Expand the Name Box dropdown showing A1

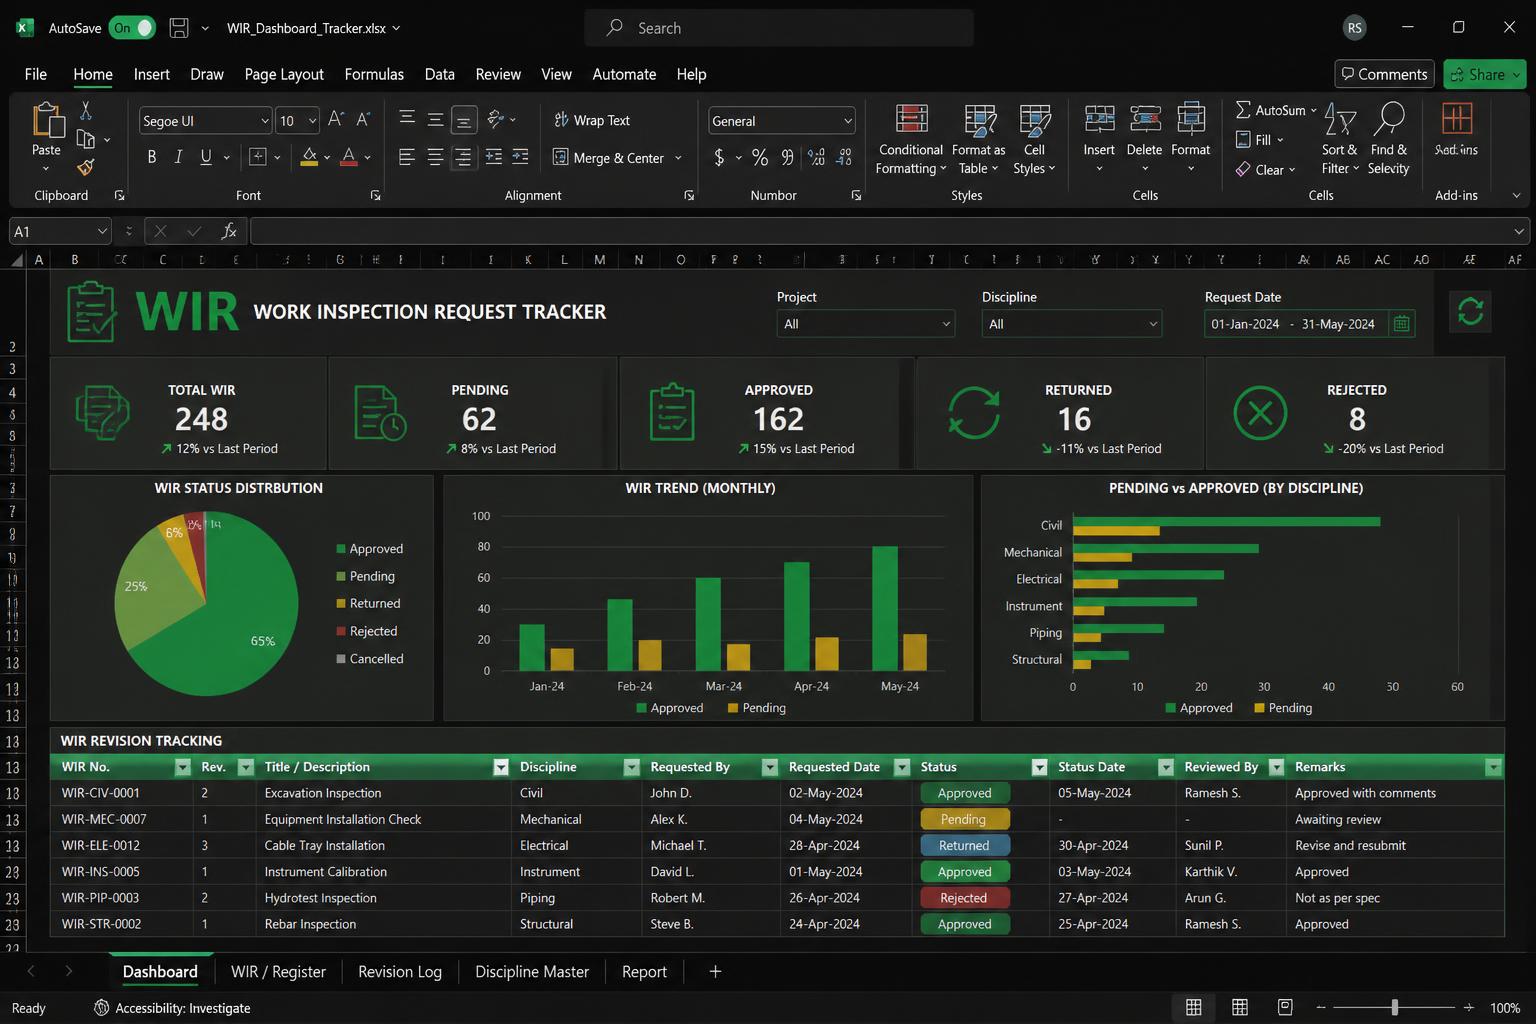click(102, 231)
